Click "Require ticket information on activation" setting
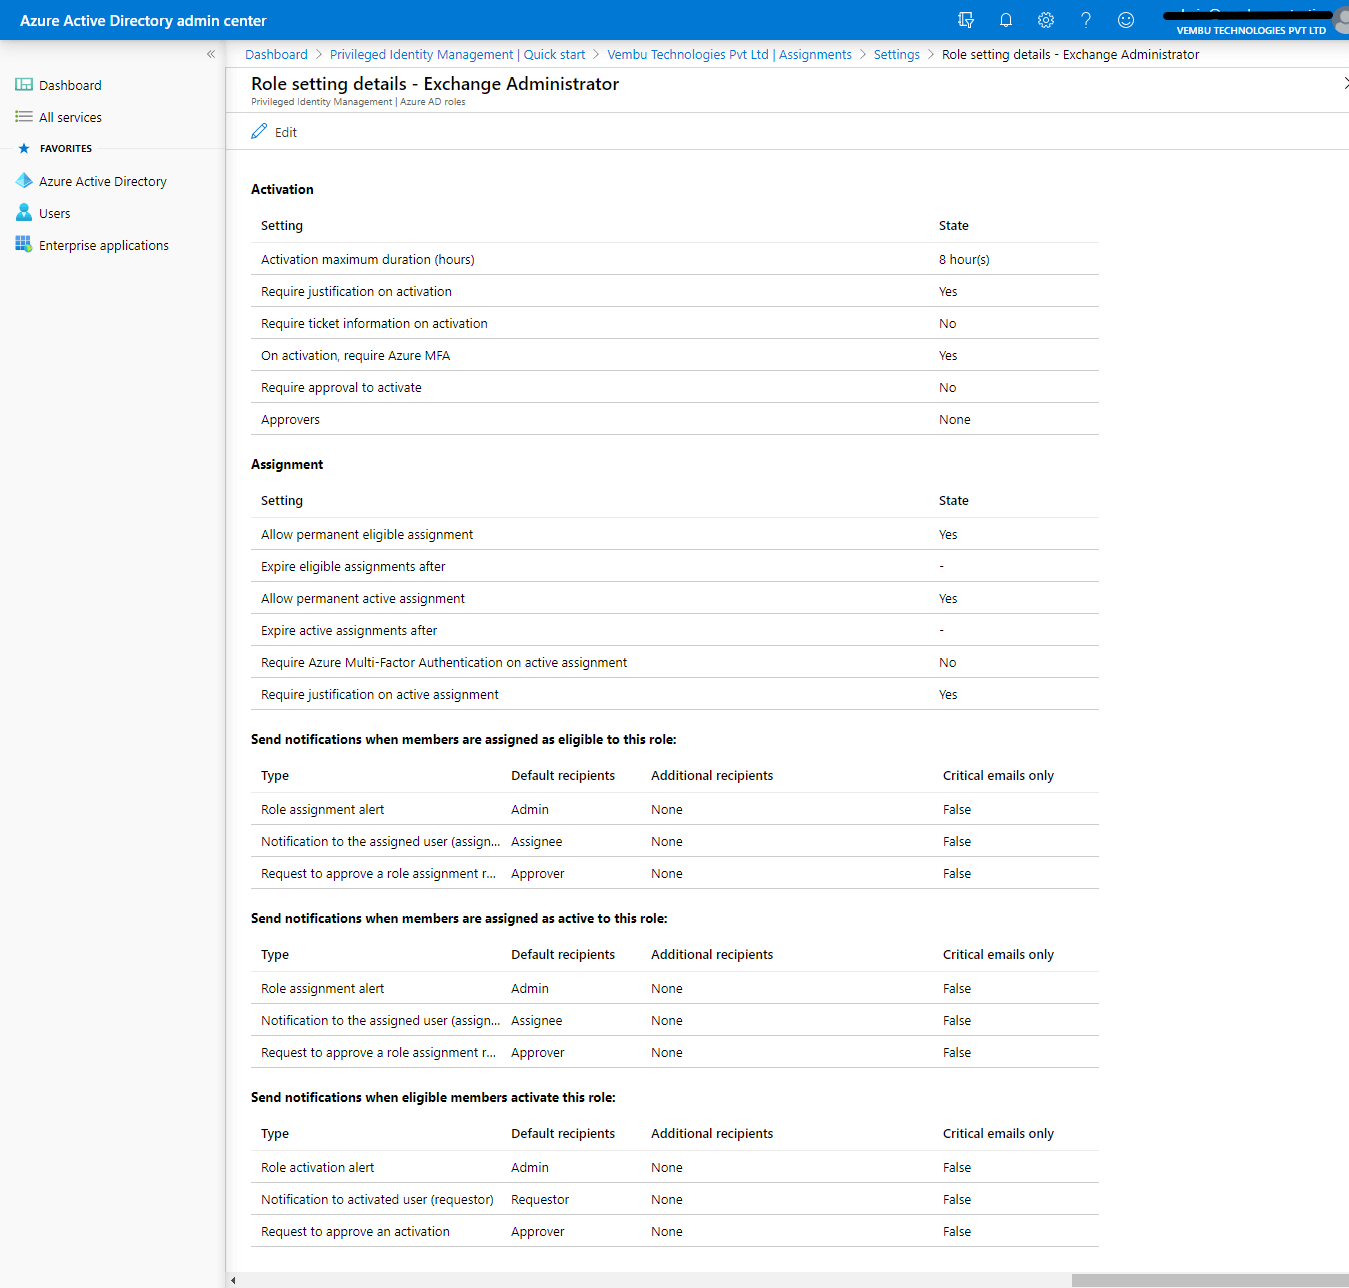1349x1288 pixels. (x=374, y=323)
